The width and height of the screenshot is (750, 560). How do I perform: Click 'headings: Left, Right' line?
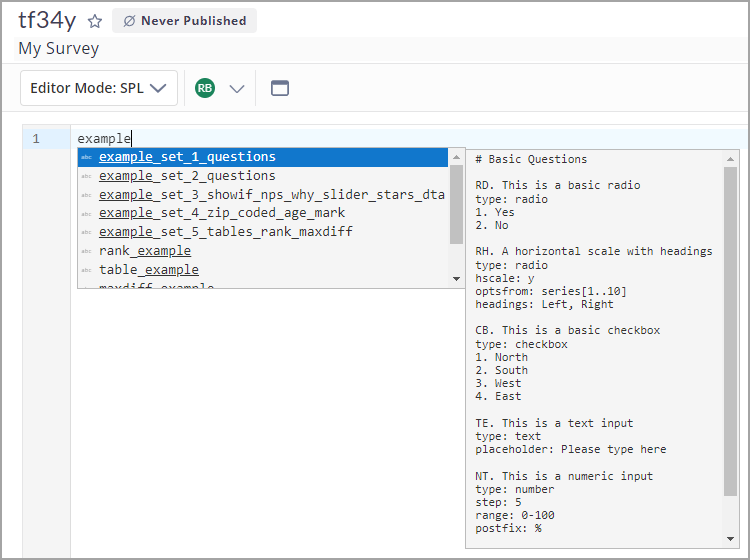544,305
